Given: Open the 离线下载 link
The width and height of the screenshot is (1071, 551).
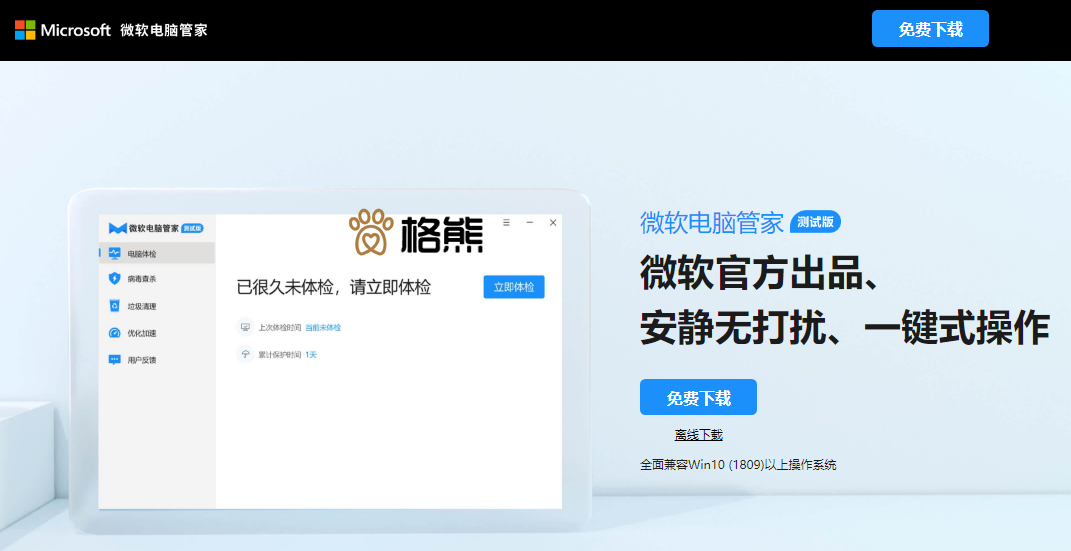Looking at the screenshot, I should tap(698, 435).
